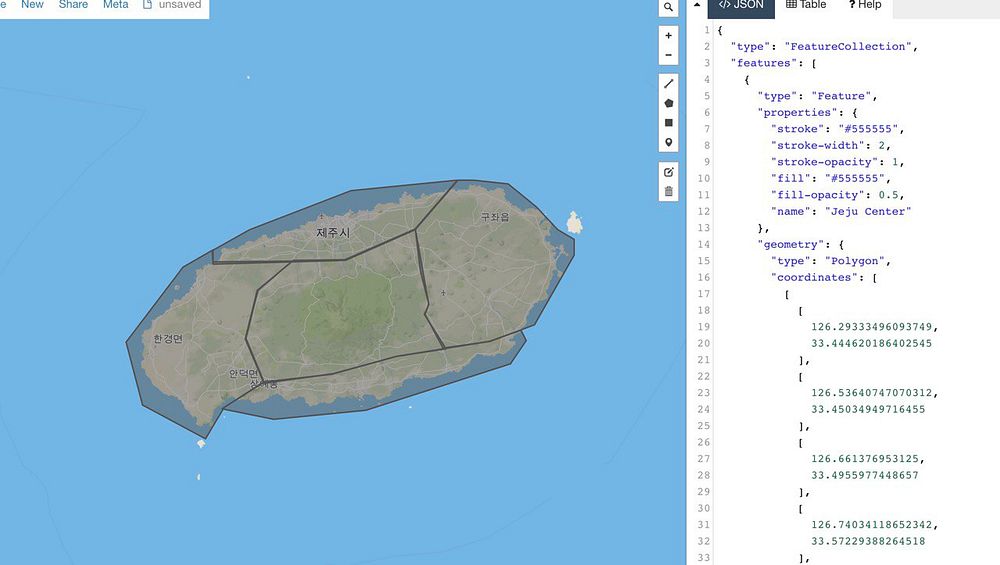Click the unsaved file label
The width and height of the screenshot is (1000, 565).
pos(172,4)
